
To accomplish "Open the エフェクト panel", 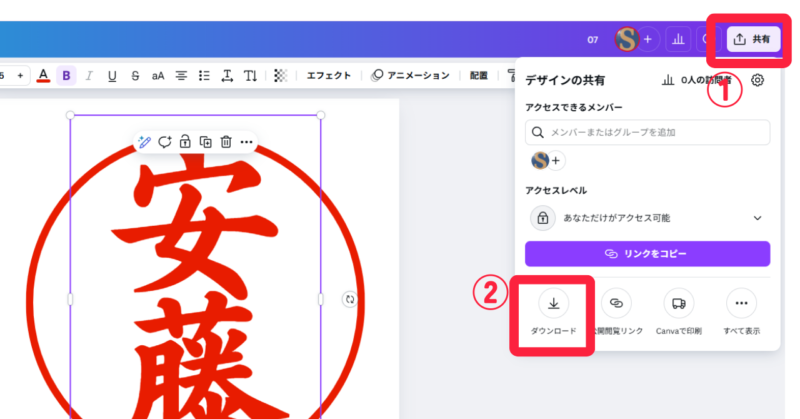I will pos(329,76).
